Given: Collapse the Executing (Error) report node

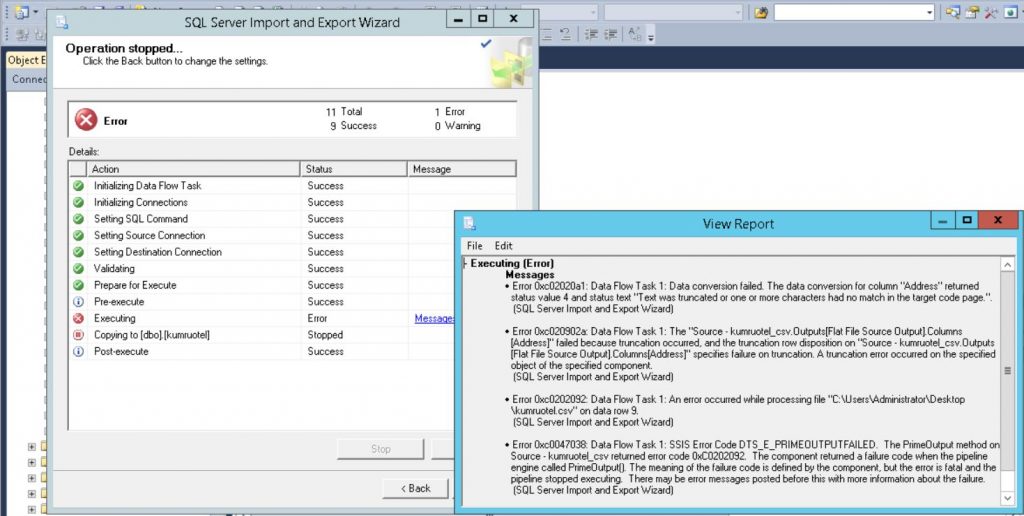Looking at the screenshot, I should point(465,264).
